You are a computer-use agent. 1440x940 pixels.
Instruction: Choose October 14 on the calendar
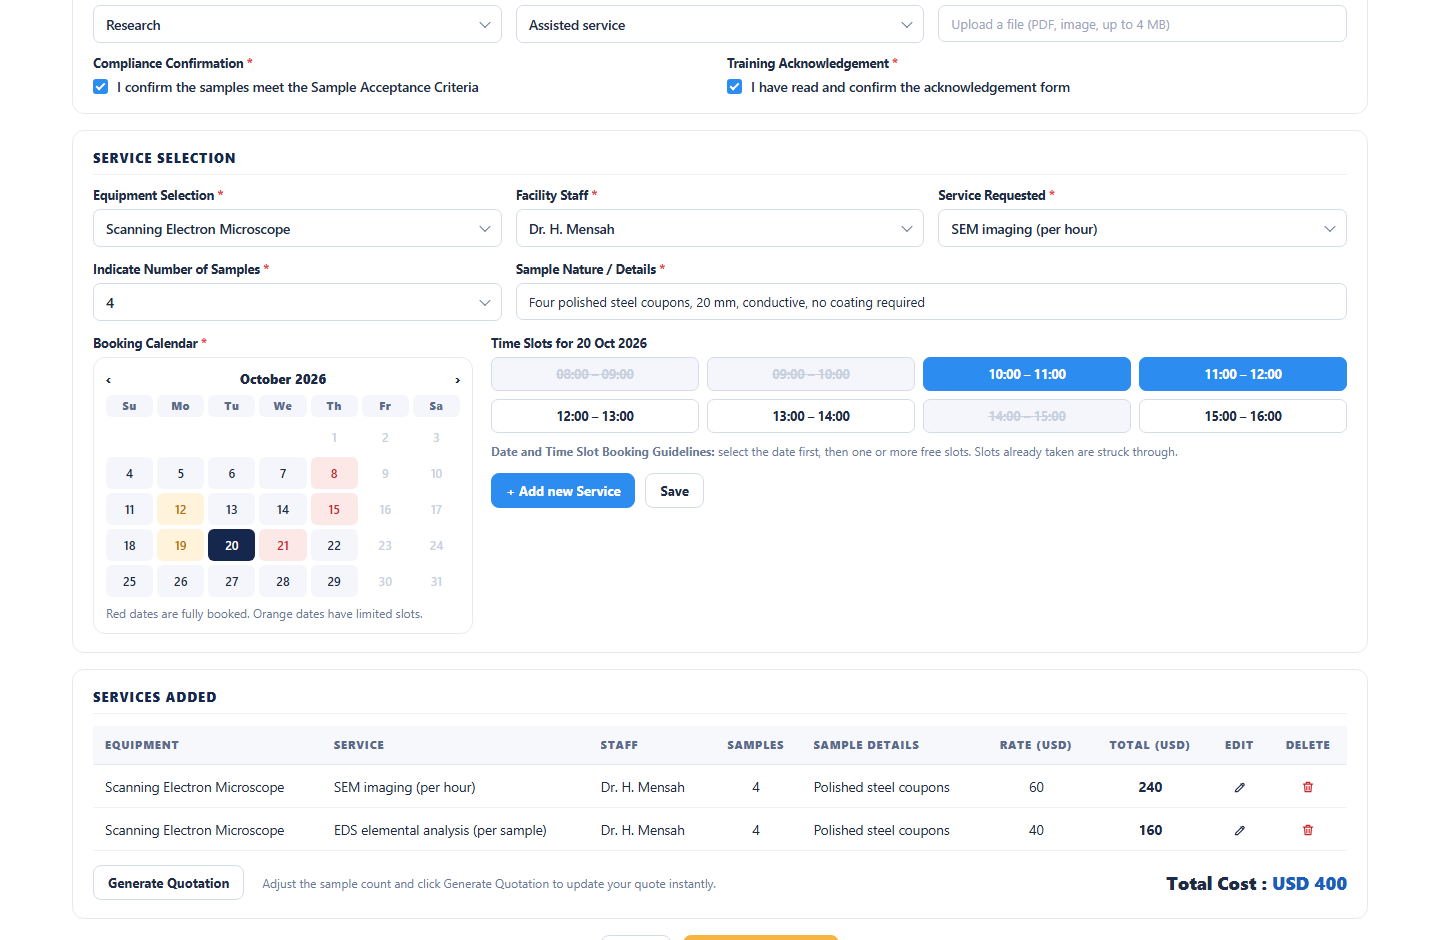283,509
